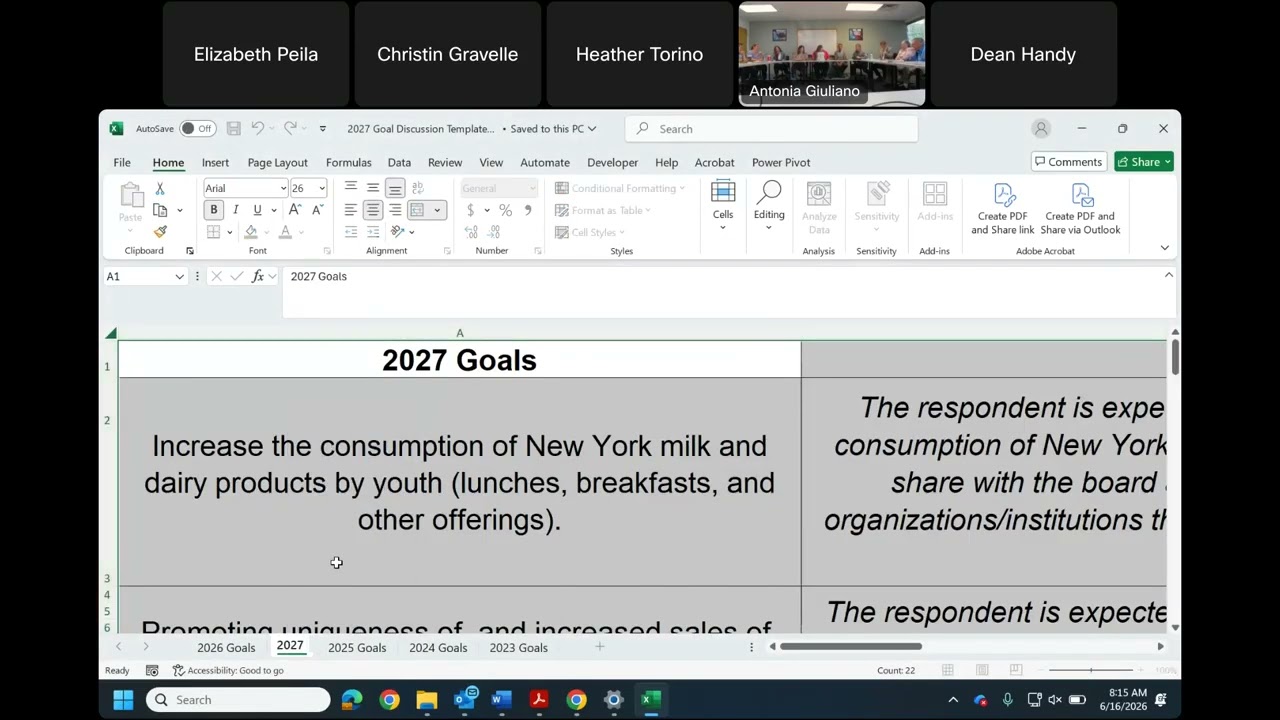Viewport: 1280px width, 720px height.
Task: Open Outlook from the Windows taskbar
Action: pyautogui.click(x=465, y=700)
